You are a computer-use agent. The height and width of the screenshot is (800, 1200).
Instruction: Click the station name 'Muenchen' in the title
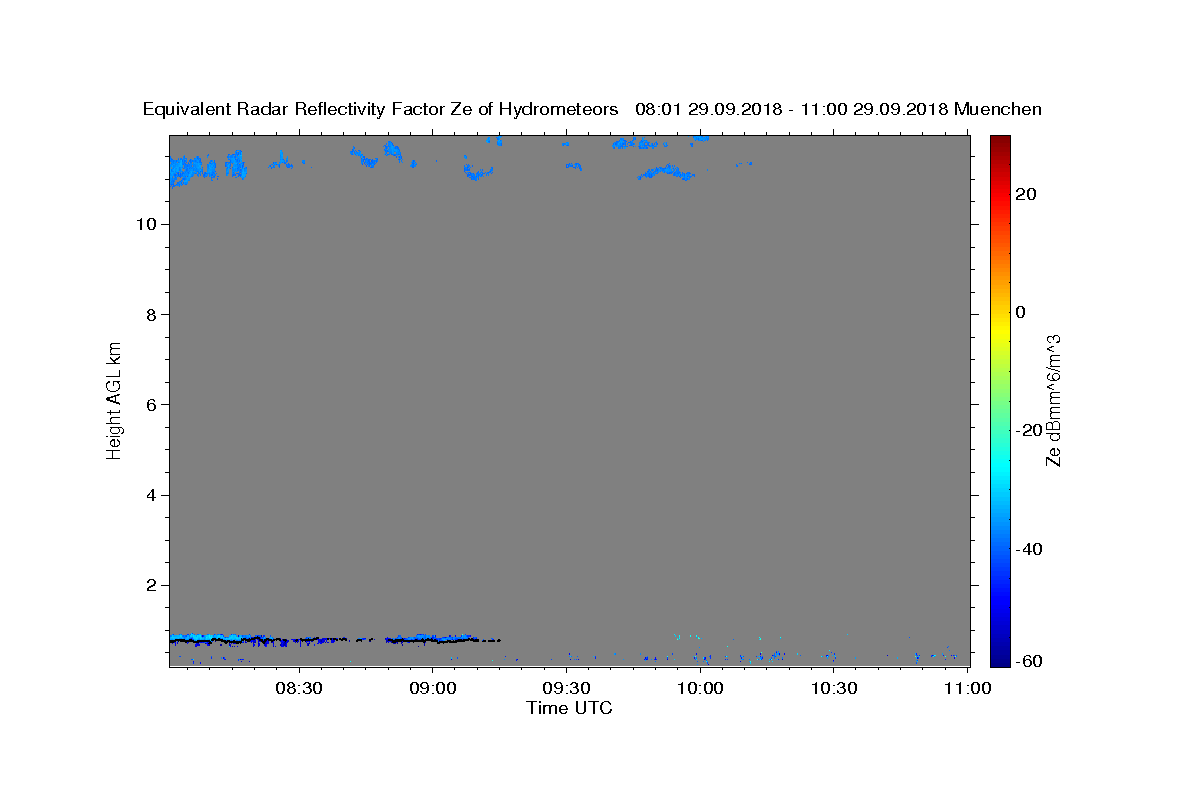tap(998, 109)
